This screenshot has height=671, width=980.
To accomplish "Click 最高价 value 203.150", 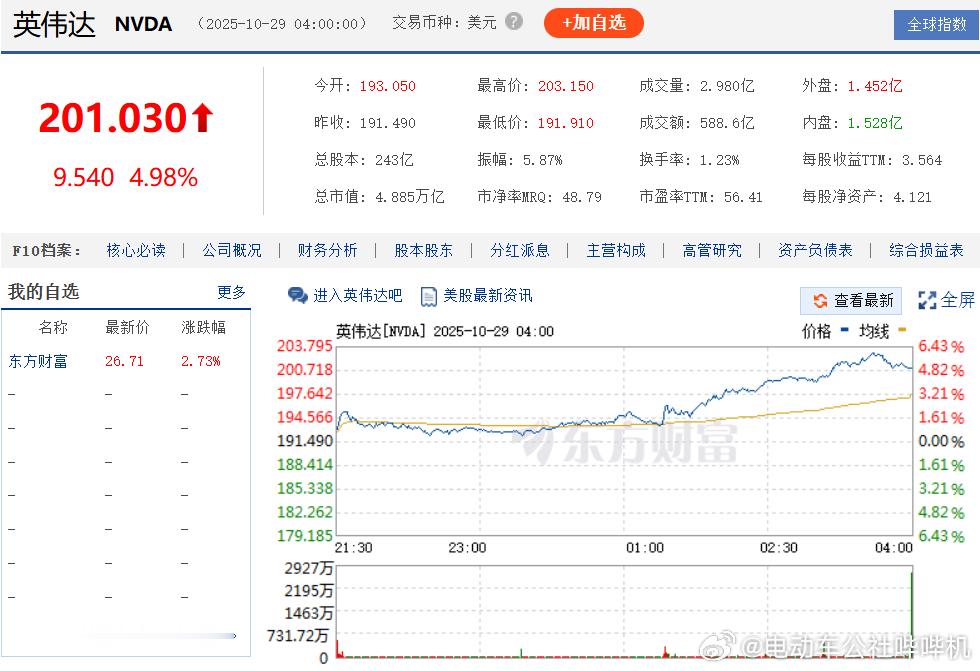I will pyautogui.click(x=566, y=86).
